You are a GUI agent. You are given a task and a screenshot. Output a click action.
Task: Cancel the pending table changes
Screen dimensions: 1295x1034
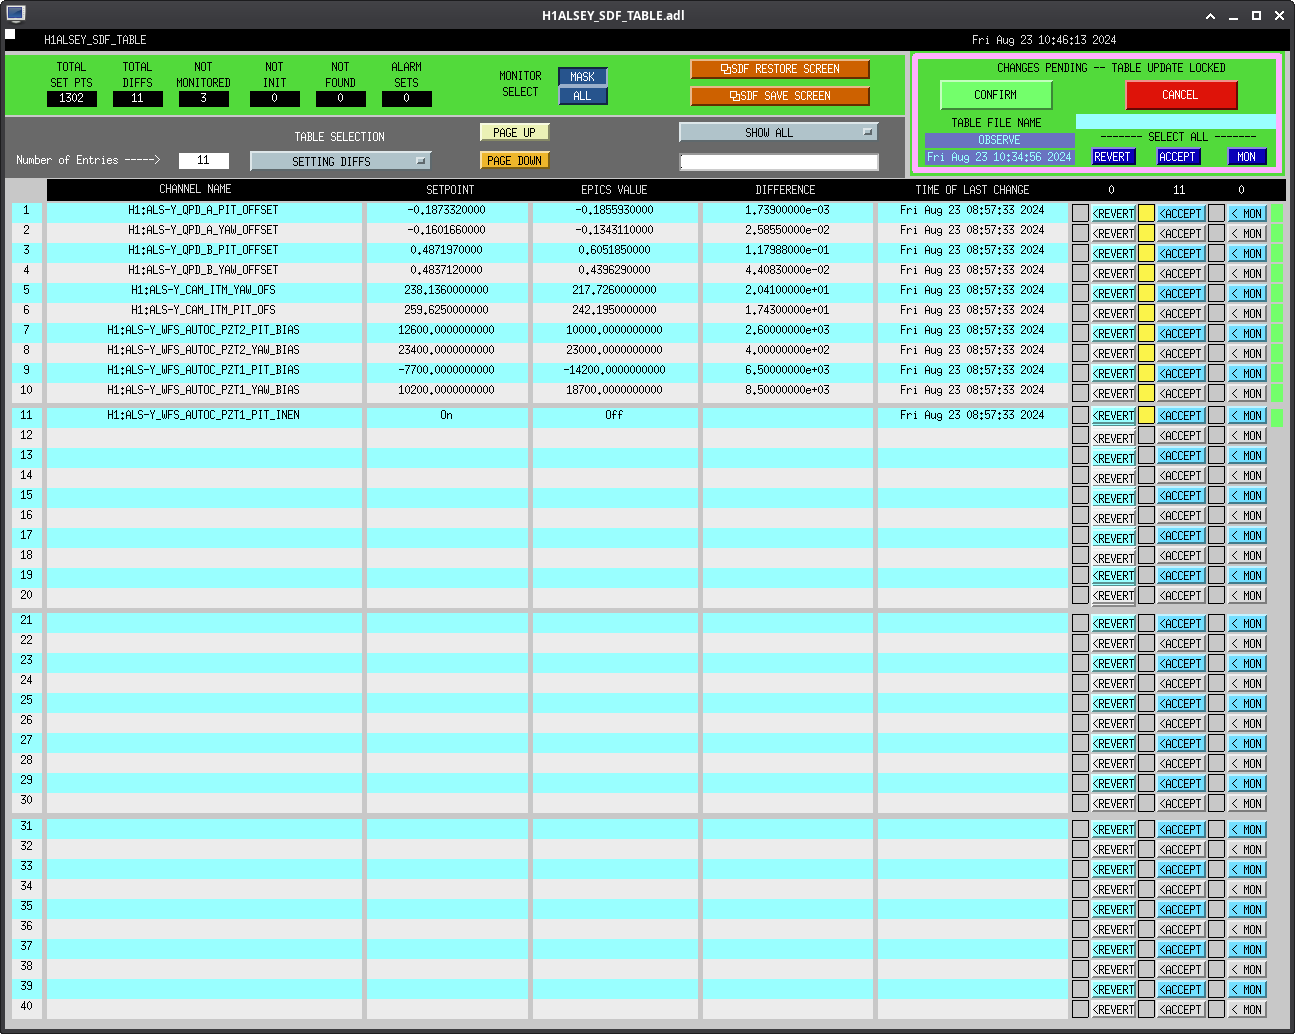pyautogui.click(x=1181, y=95)
